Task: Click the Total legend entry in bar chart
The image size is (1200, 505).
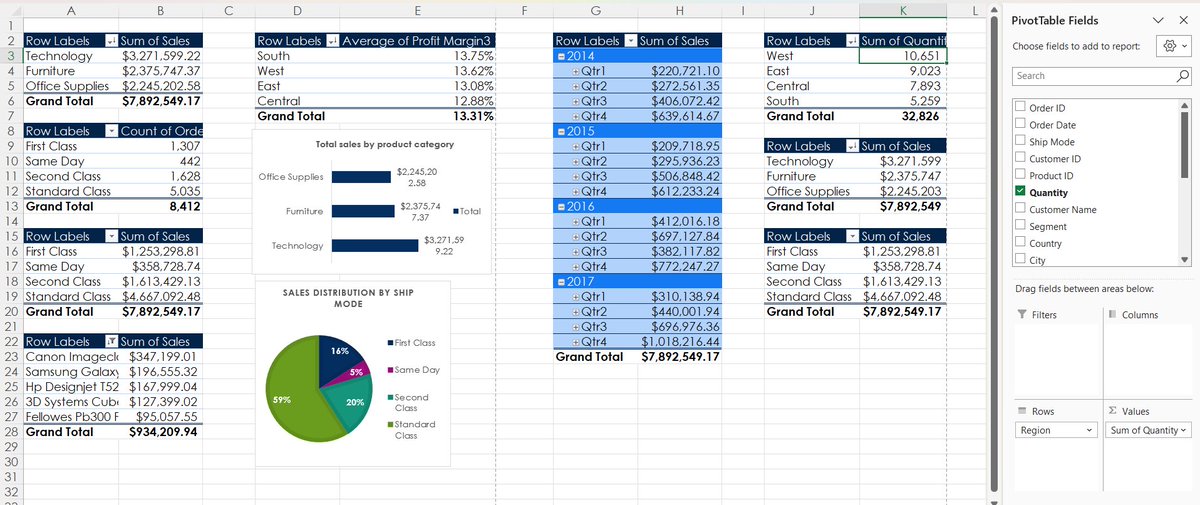Action: pyautogui.click(x=467, y=211)
